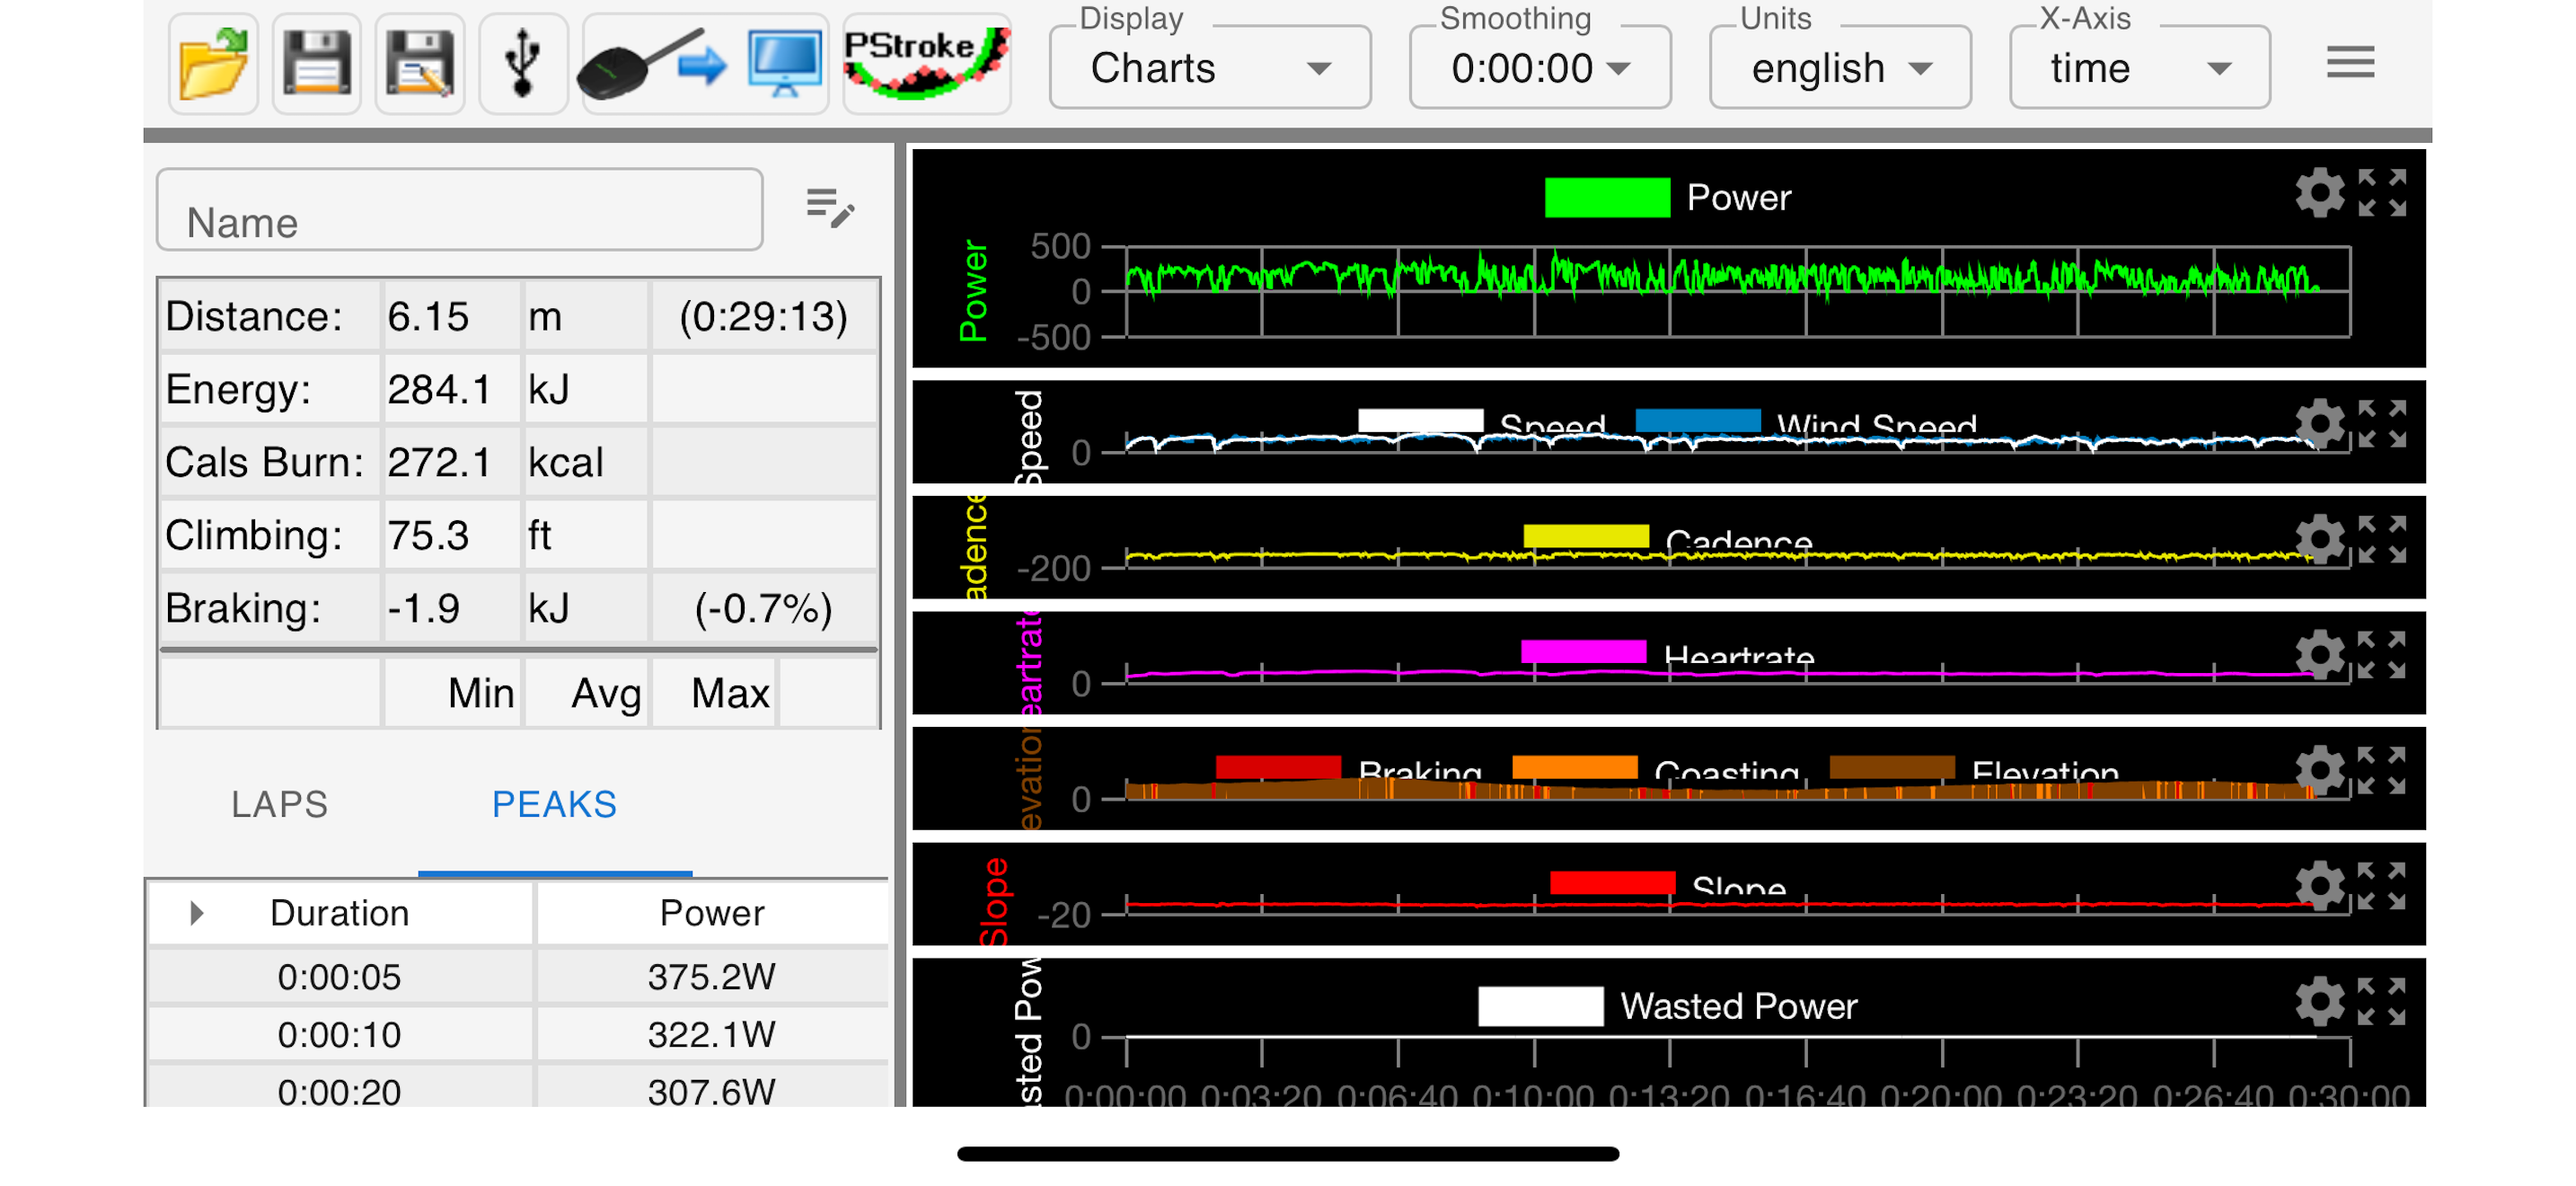This screenshot has height=1186, width=2576.
Task: Expand the Cadence chart to fullscreen
Action: 2382,540
